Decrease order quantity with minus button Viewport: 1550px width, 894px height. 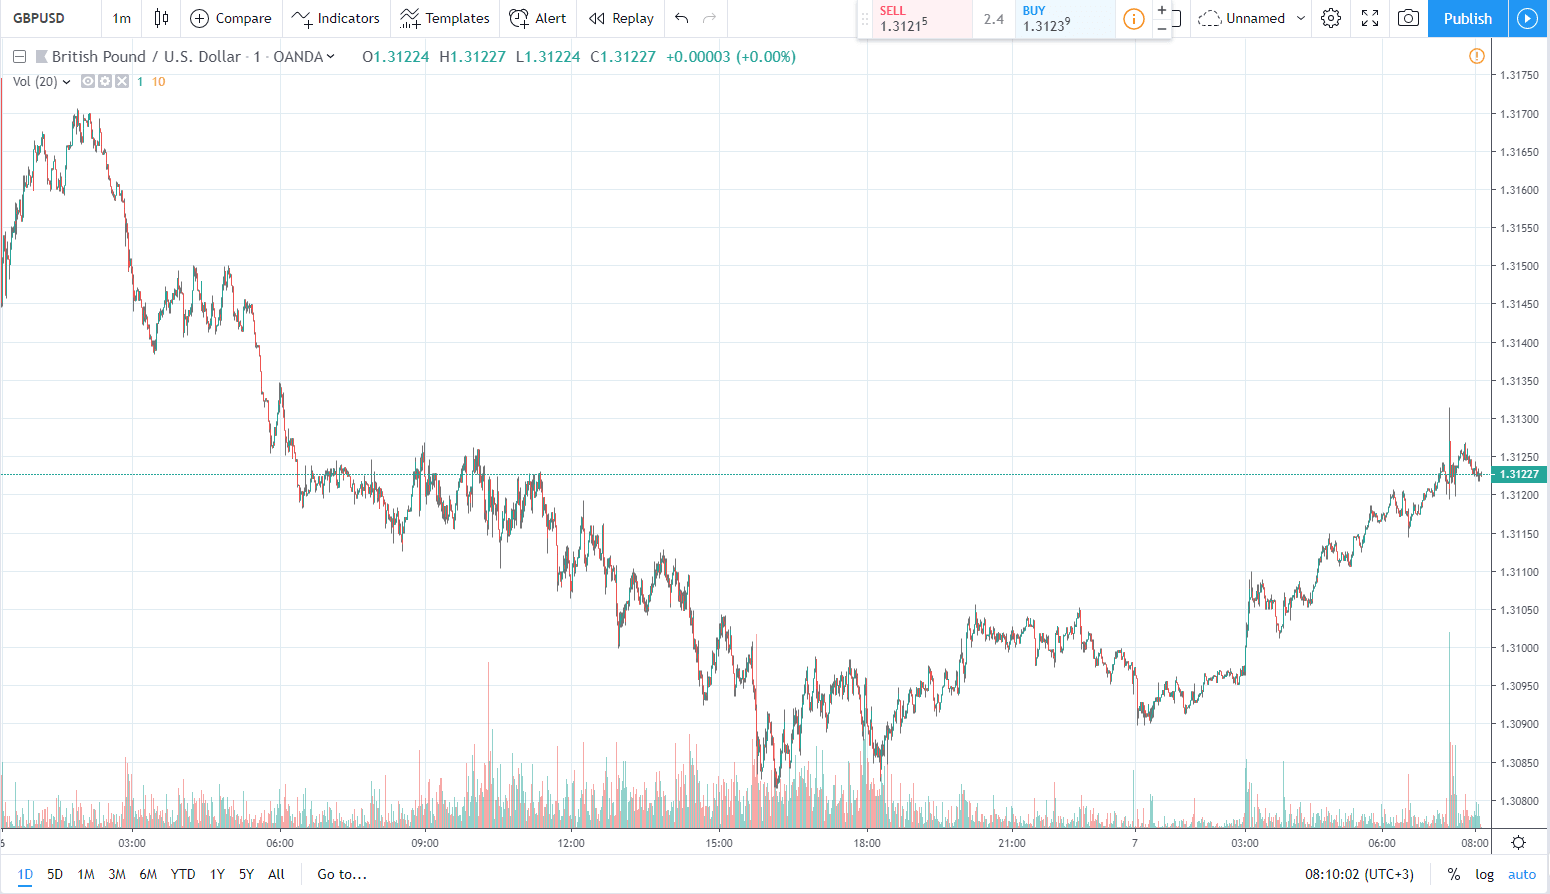pos(1161,28)
